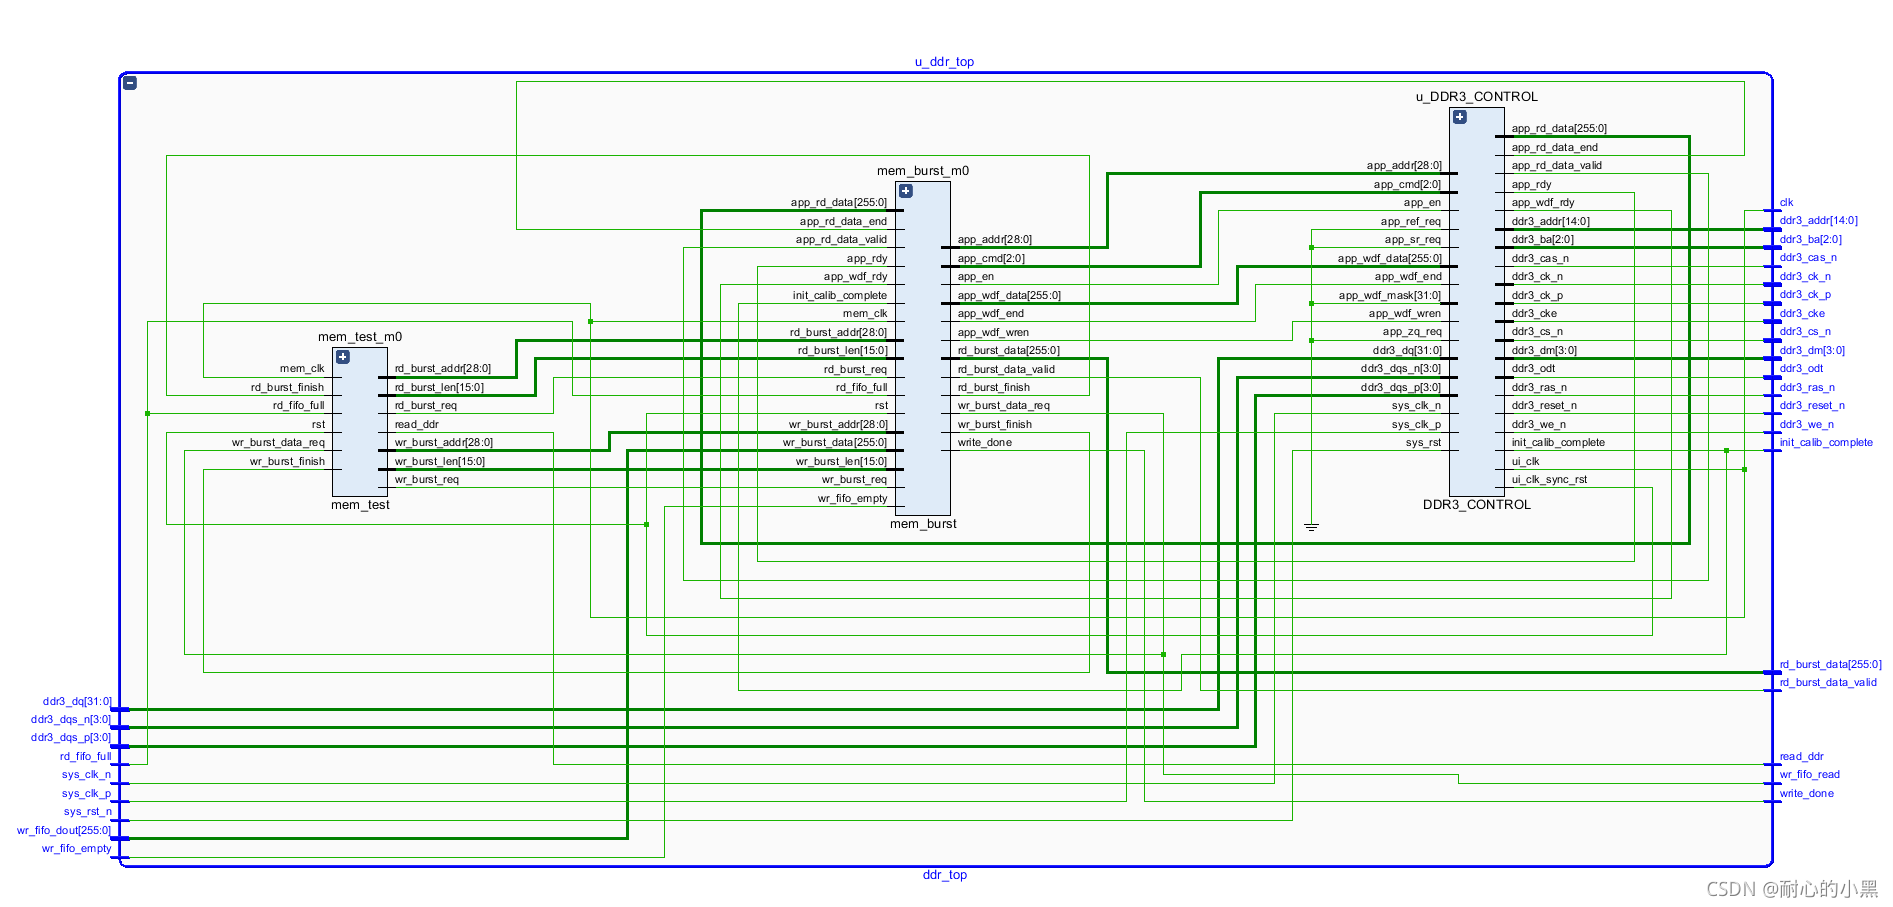
Task: Select the sys_clk_n top-level port
Action: (87, 775)
